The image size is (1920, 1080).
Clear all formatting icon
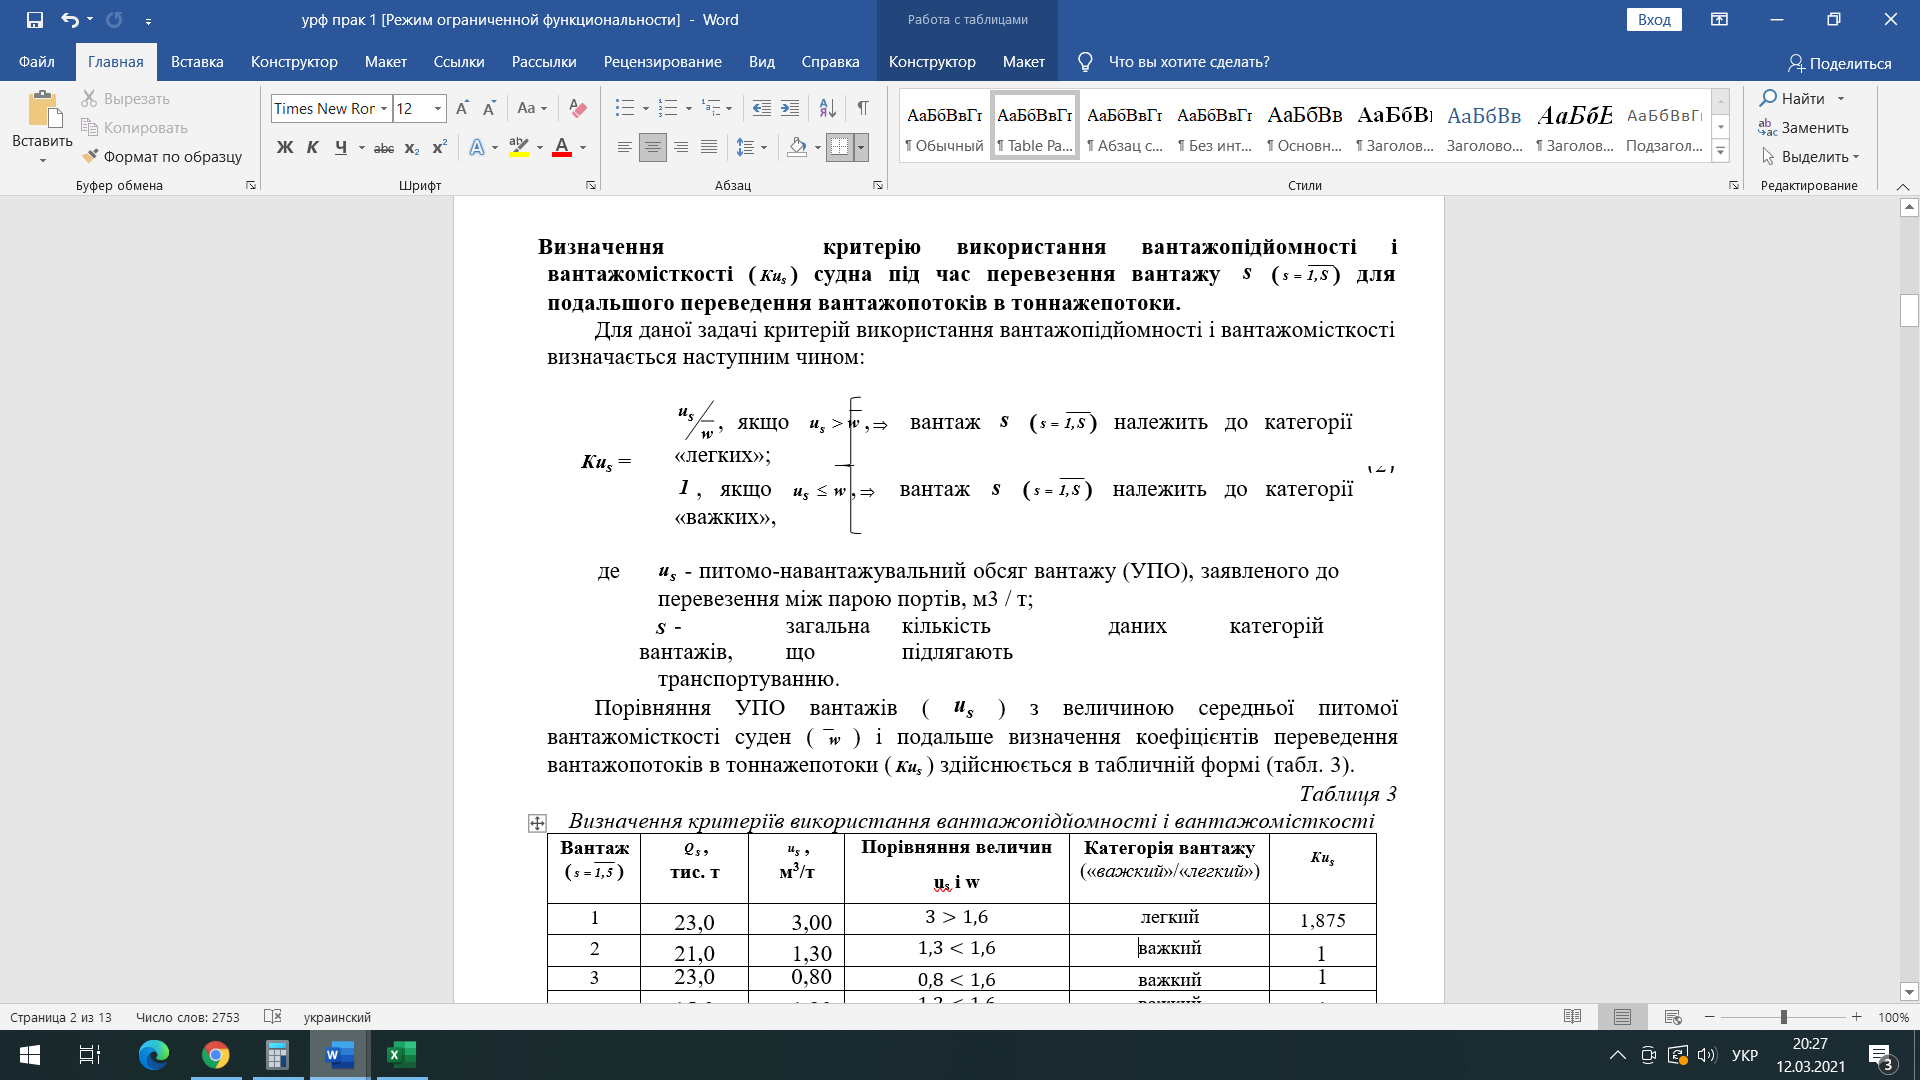577,108
